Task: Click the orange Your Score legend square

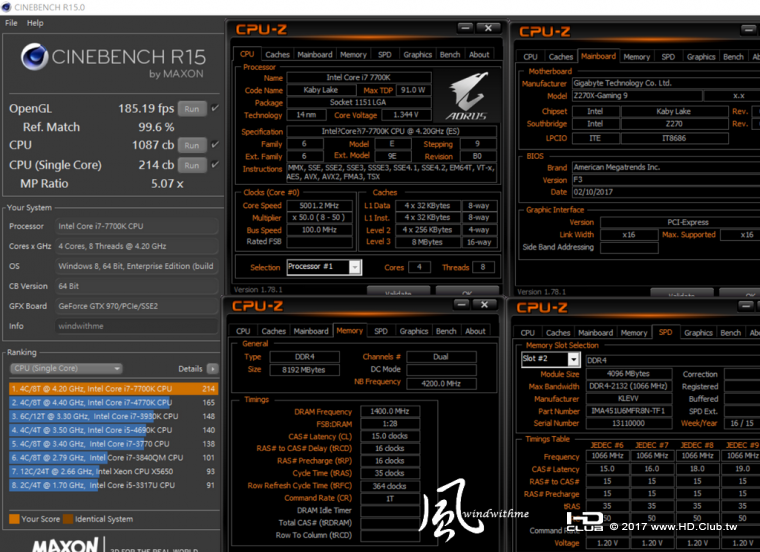Action: [13, 519]
